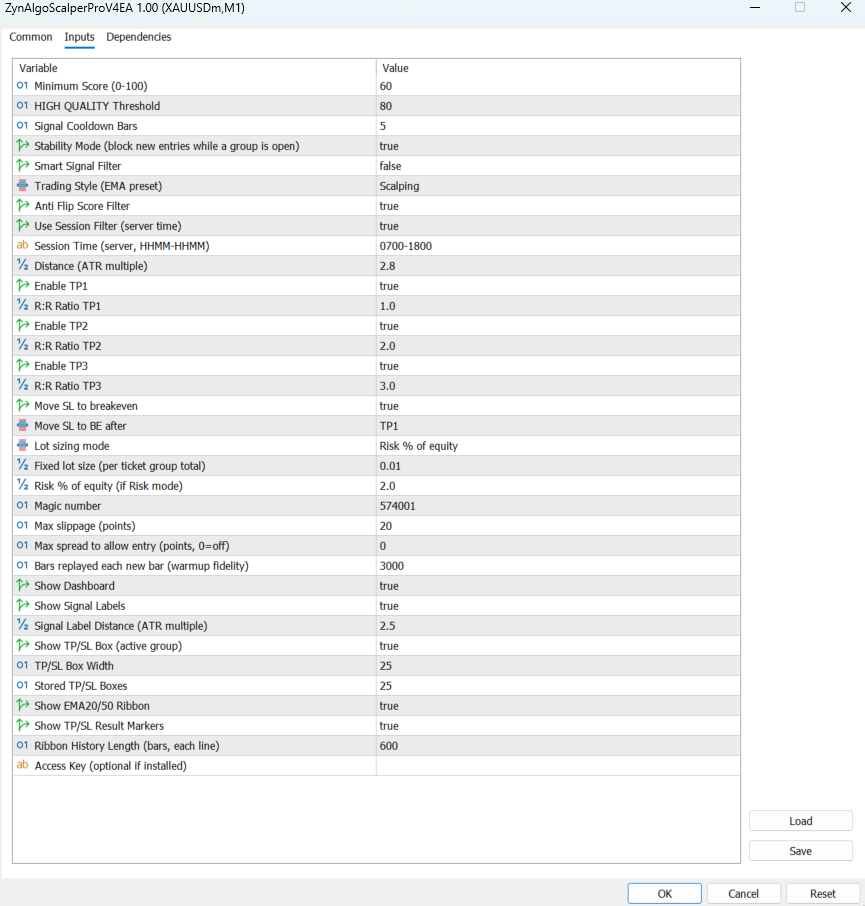Click the green boolean icon beside Stability Mode
The width and height of the screenshot is (865, 906).
(x=23, y=146)
